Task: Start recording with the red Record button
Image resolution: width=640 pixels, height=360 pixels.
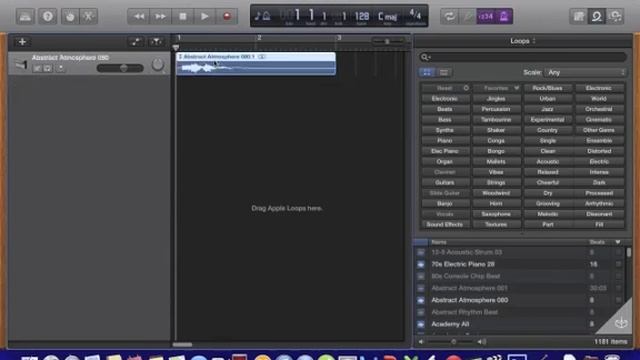Action: coord(227,16)
